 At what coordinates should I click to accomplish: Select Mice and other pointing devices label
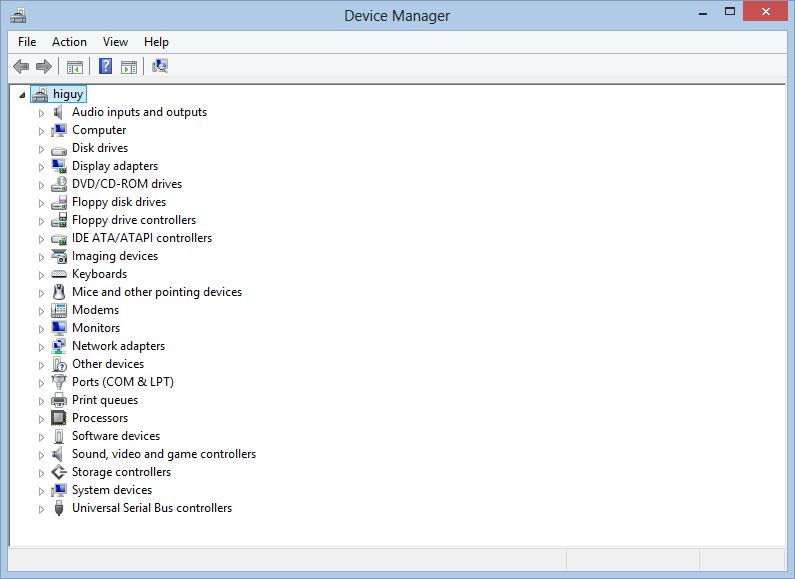[x=157, y=292]
